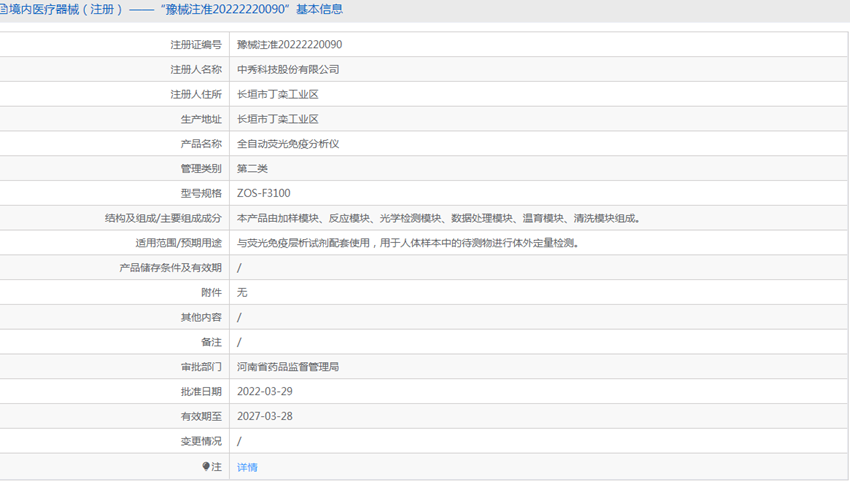Click the 注册人名称 field label
Image resolution: width=850 pixels, height=481 pixels.
pos(196,69)
